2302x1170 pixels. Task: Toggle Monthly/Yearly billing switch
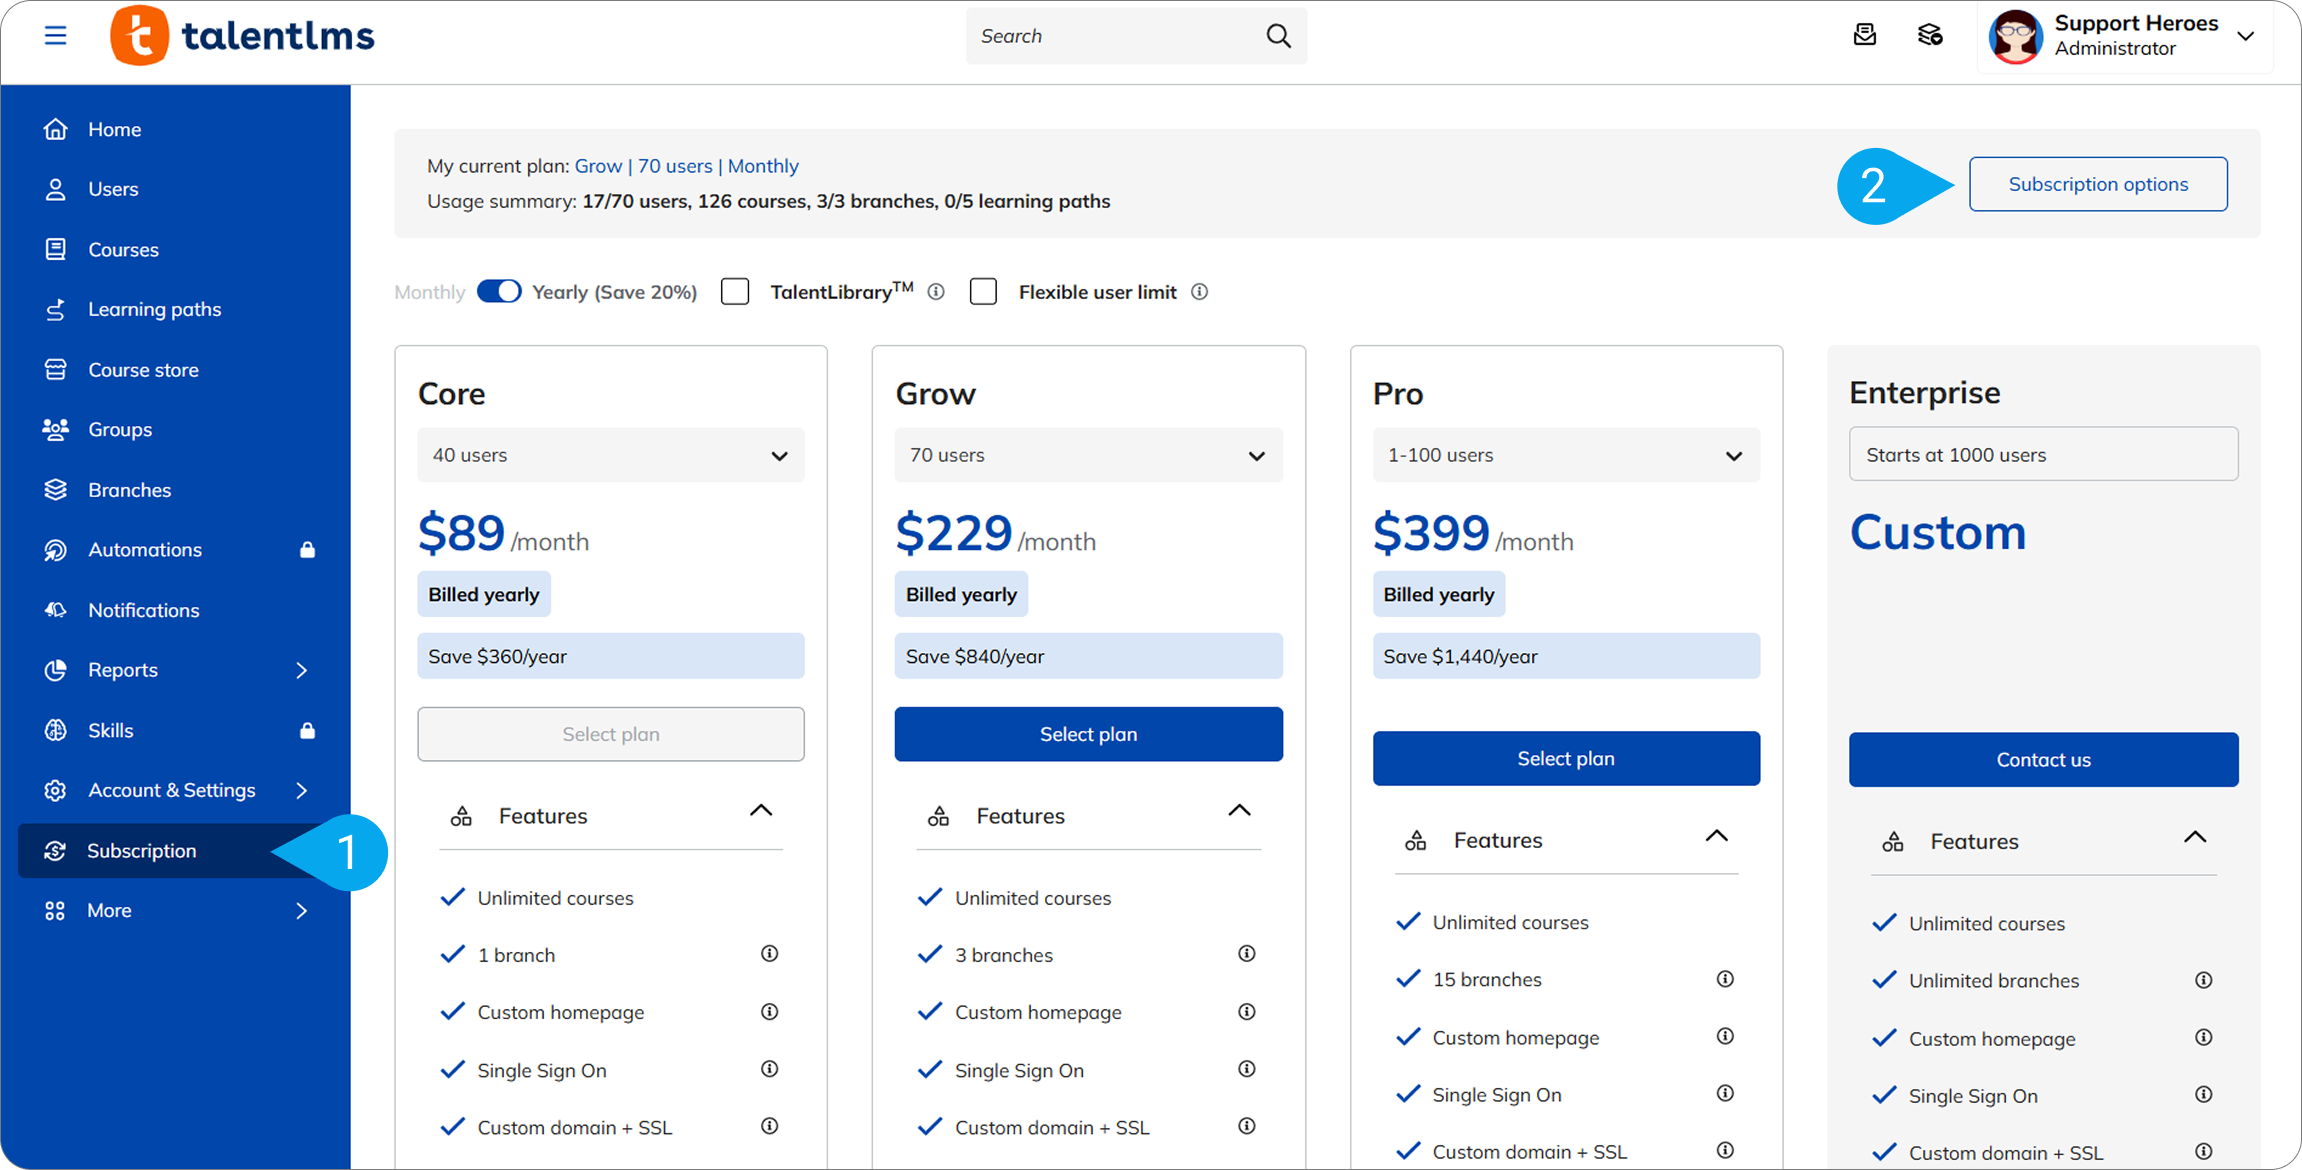pos(499,292)
